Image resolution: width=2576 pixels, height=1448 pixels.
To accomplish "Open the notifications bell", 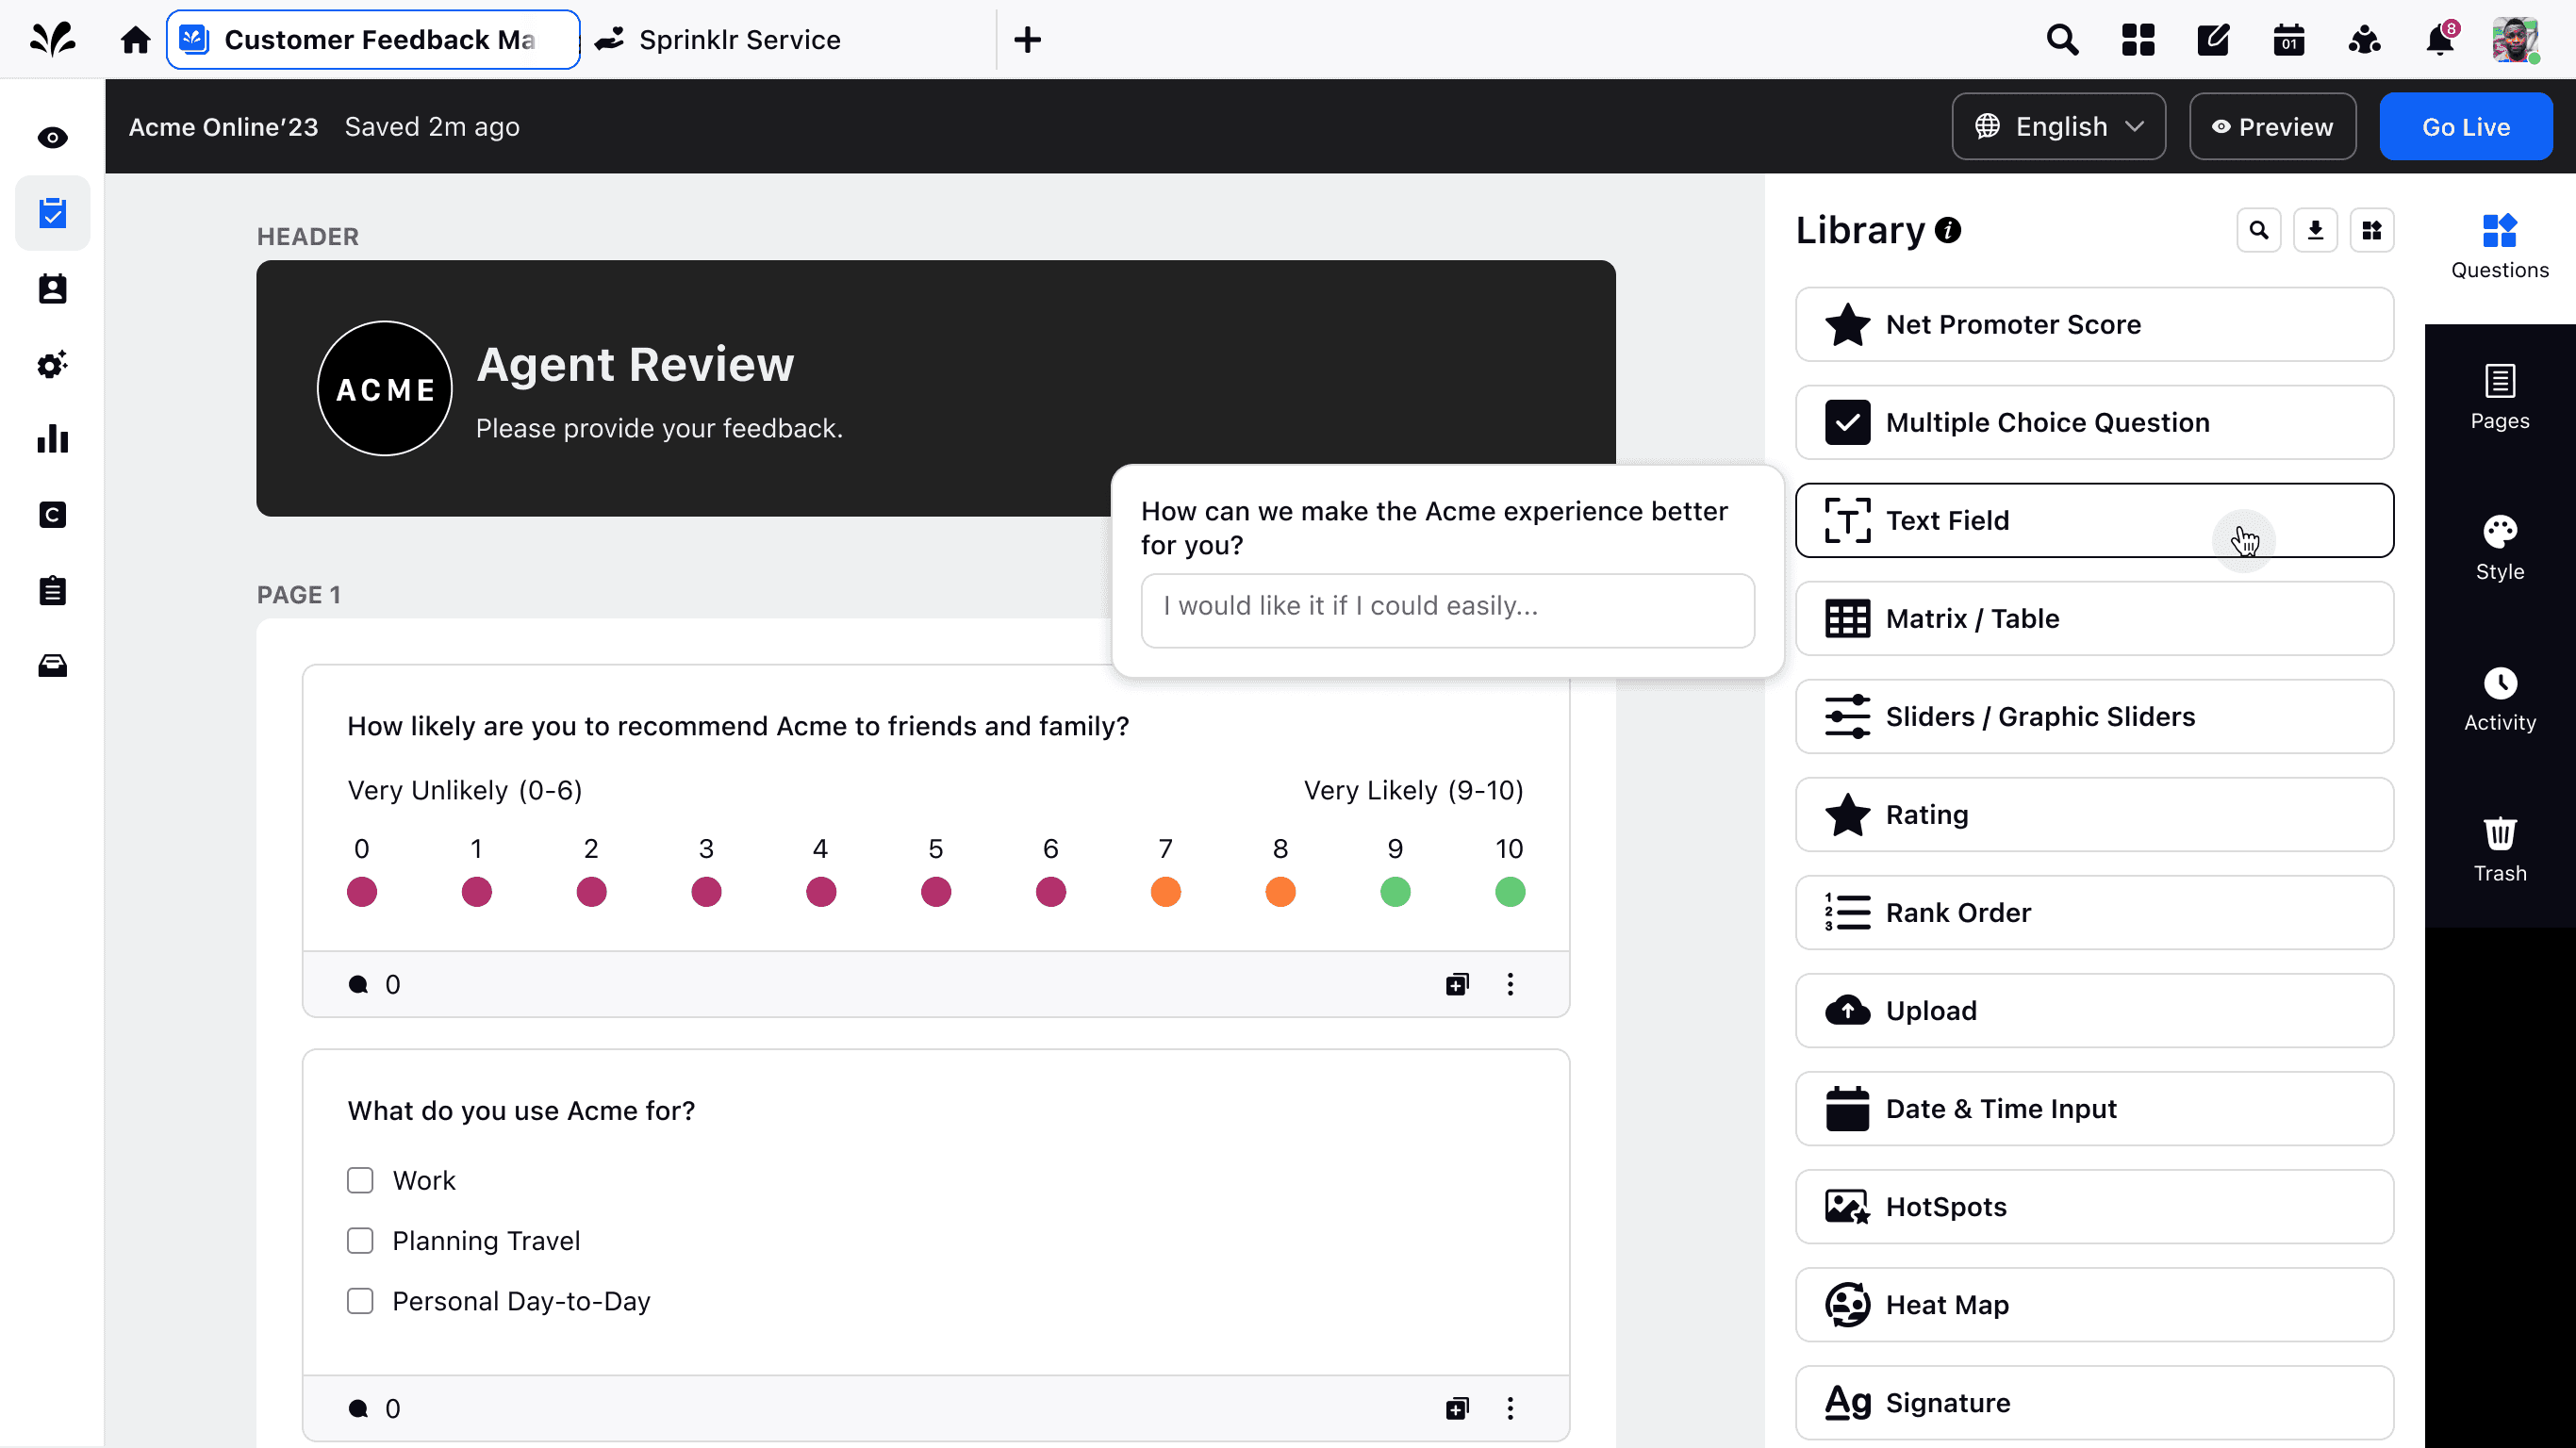I will click(x=2440, y=40).
